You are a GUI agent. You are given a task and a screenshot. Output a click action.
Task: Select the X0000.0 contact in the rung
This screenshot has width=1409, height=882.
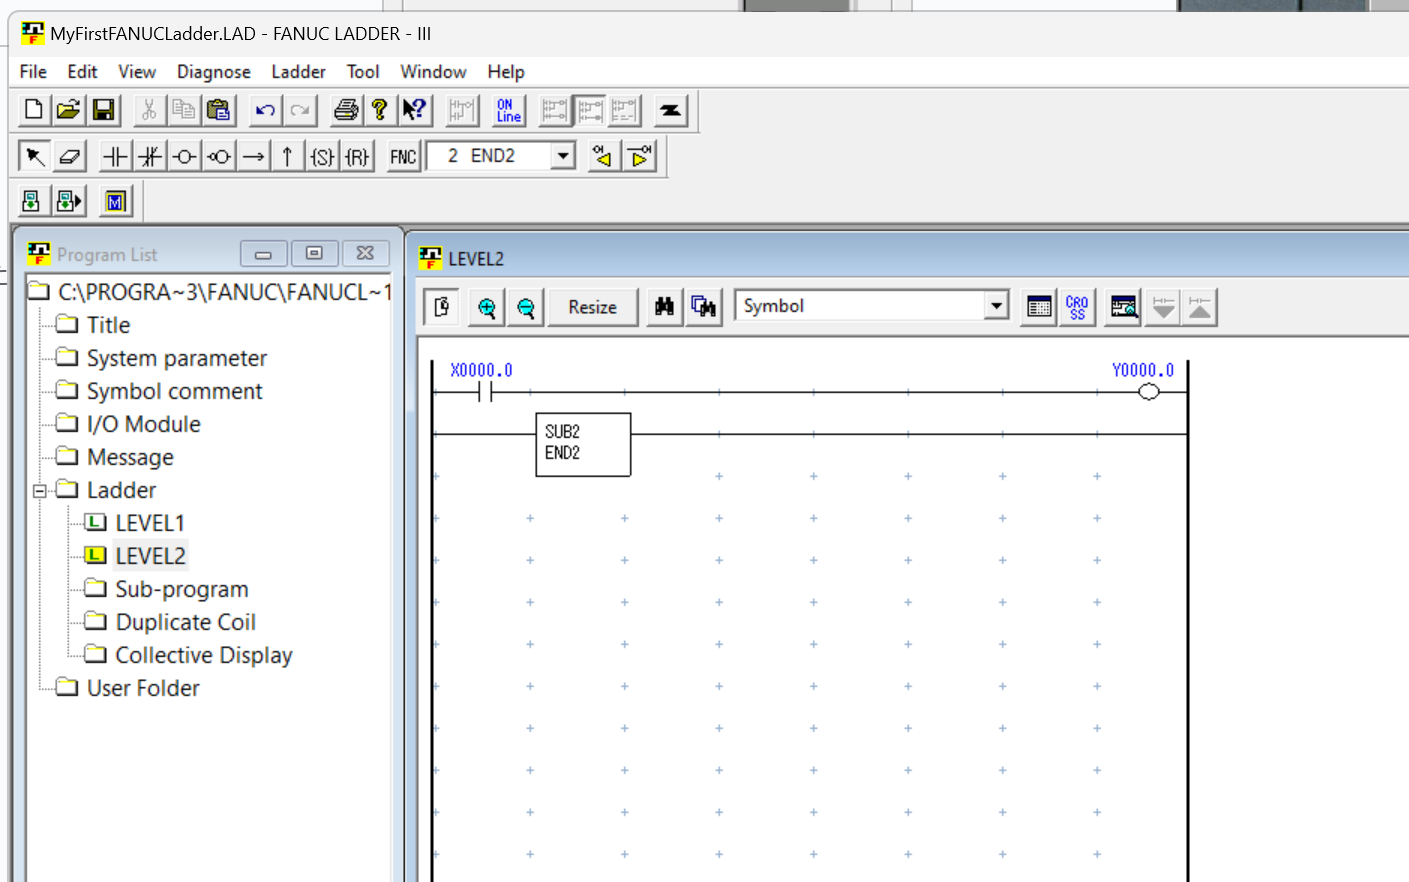point(485,392)
